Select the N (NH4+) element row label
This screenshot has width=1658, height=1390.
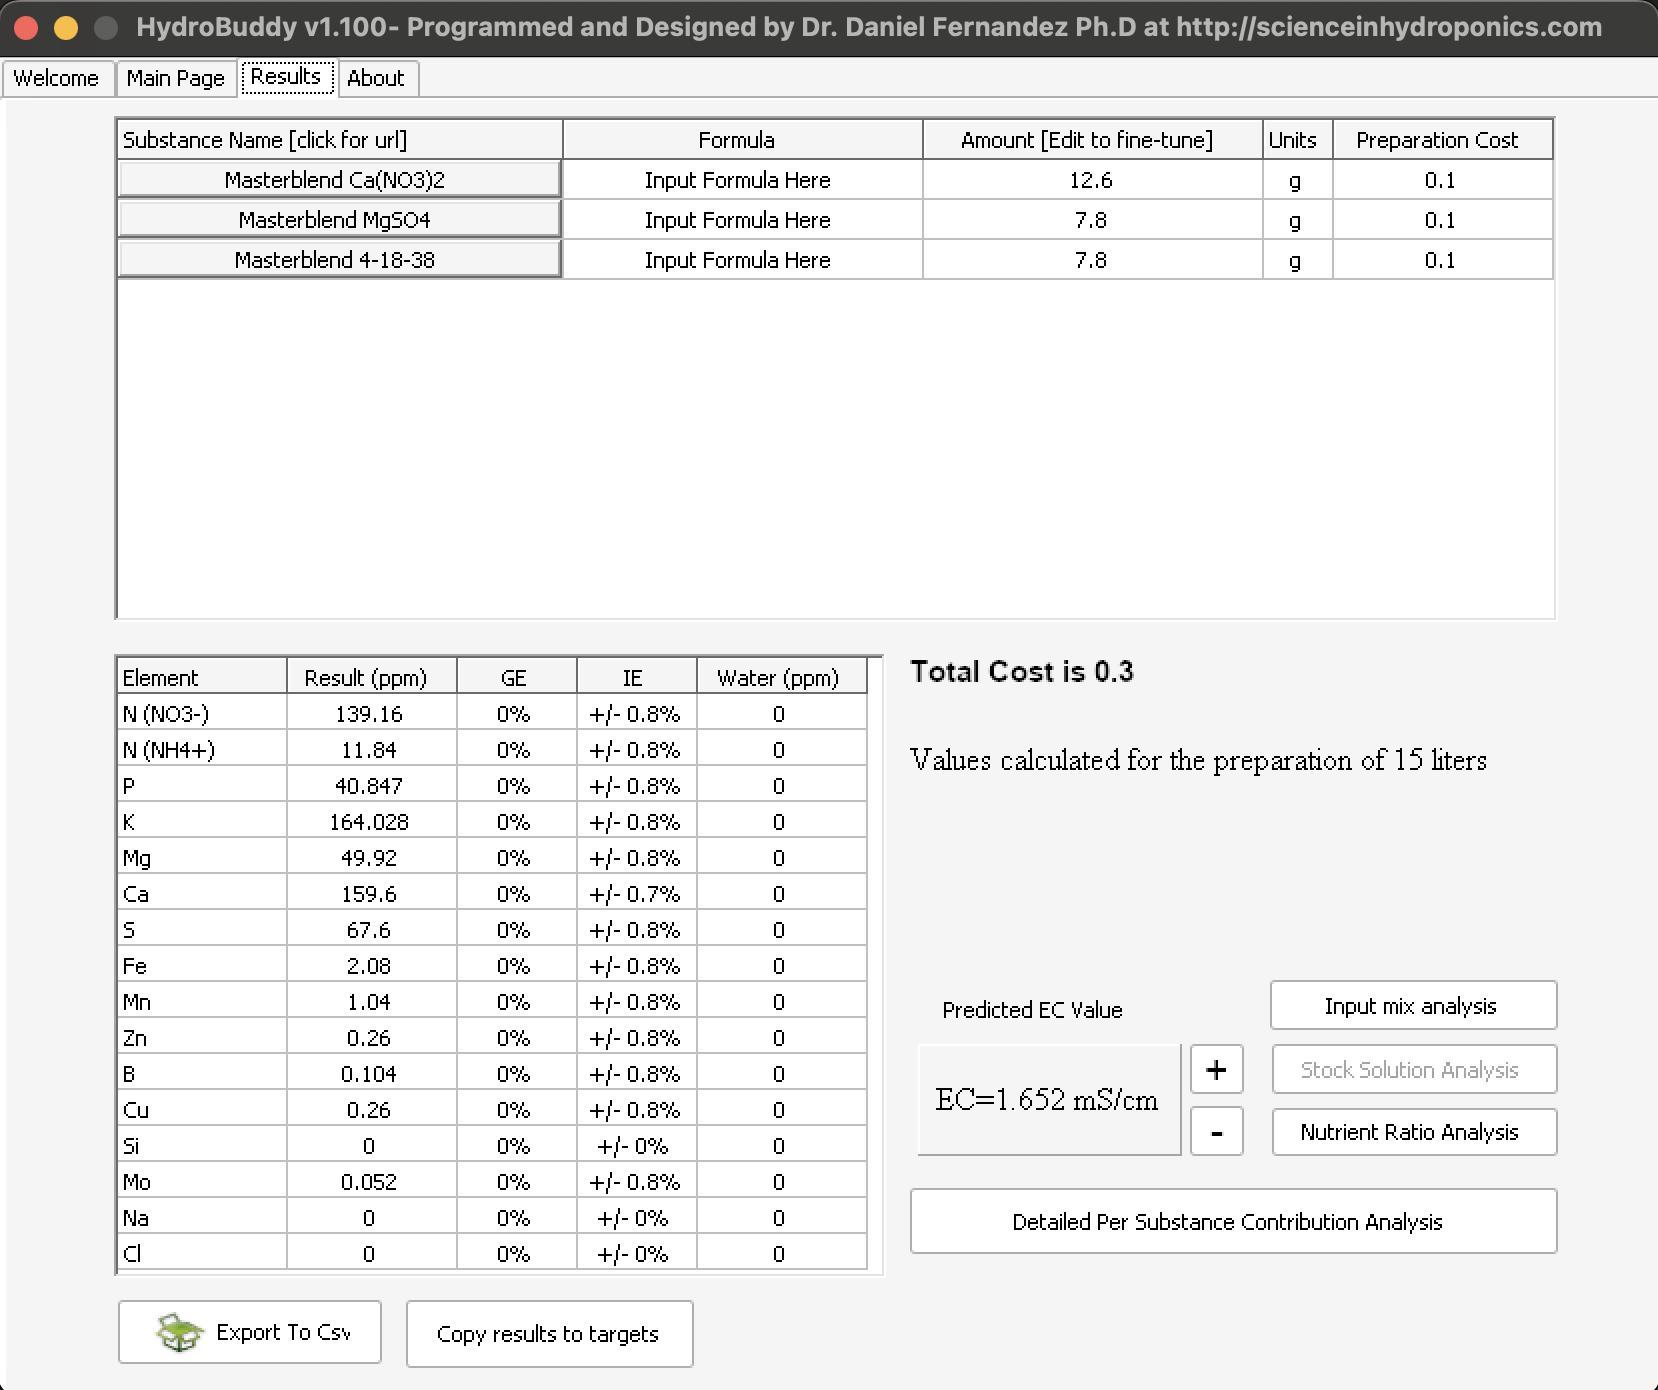[x=202, y=750]
